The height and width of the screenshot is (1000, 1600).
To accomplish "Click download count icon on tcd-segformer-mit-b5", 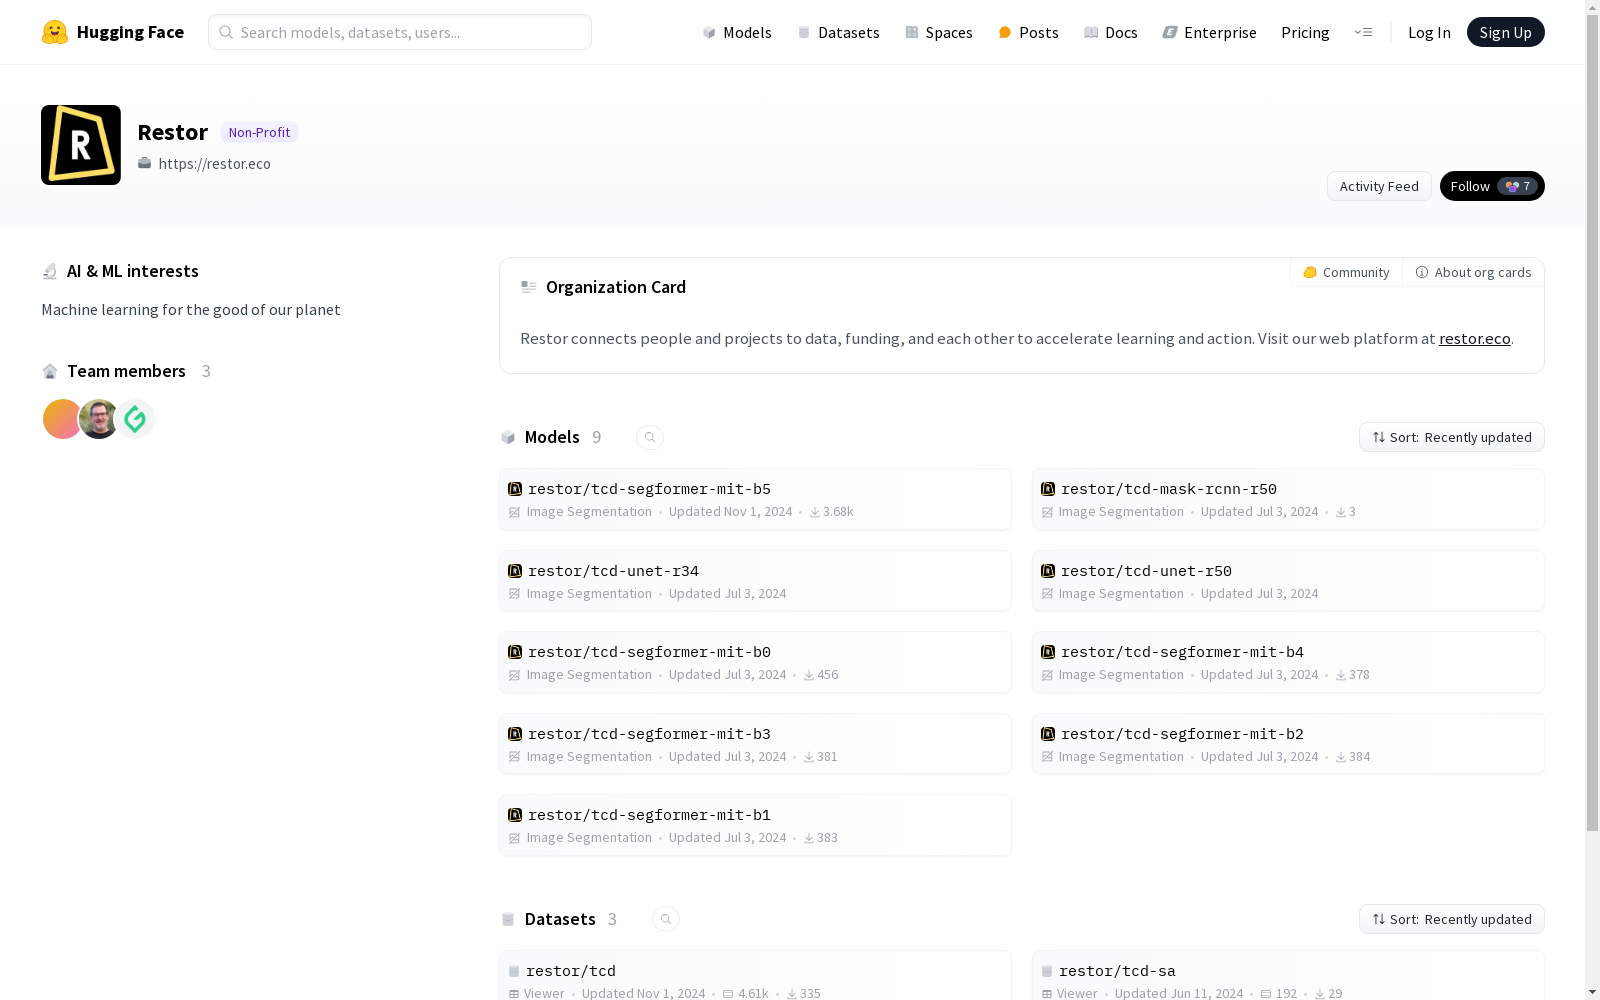I will pyautogui.click(x=815, y=512).
